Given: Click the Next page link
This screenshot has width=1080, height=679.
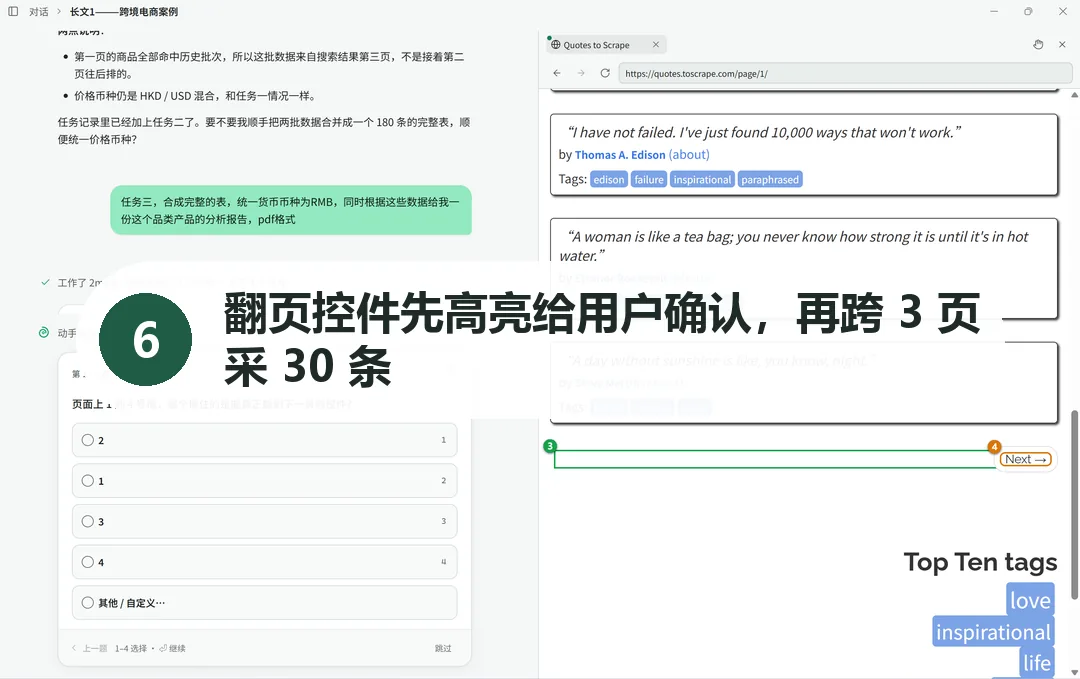Looking at the screenshot, I should (x=1026, y=459).
